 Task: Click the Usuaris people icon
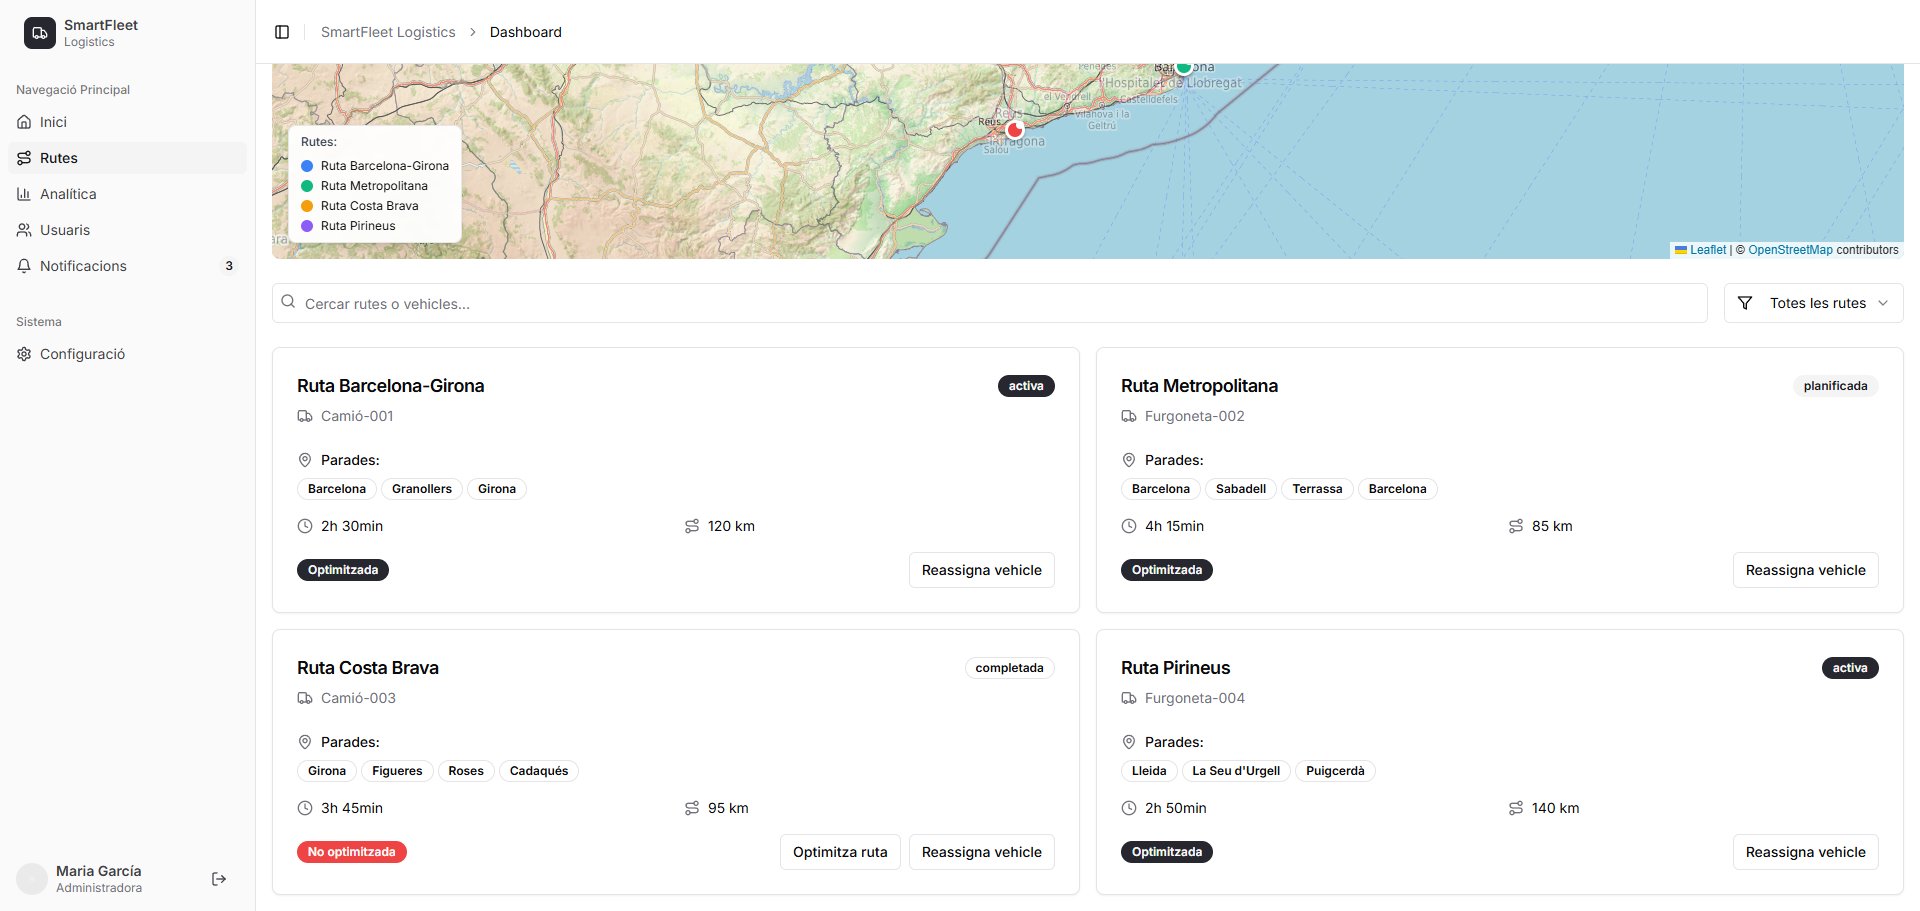click(24, 230)
